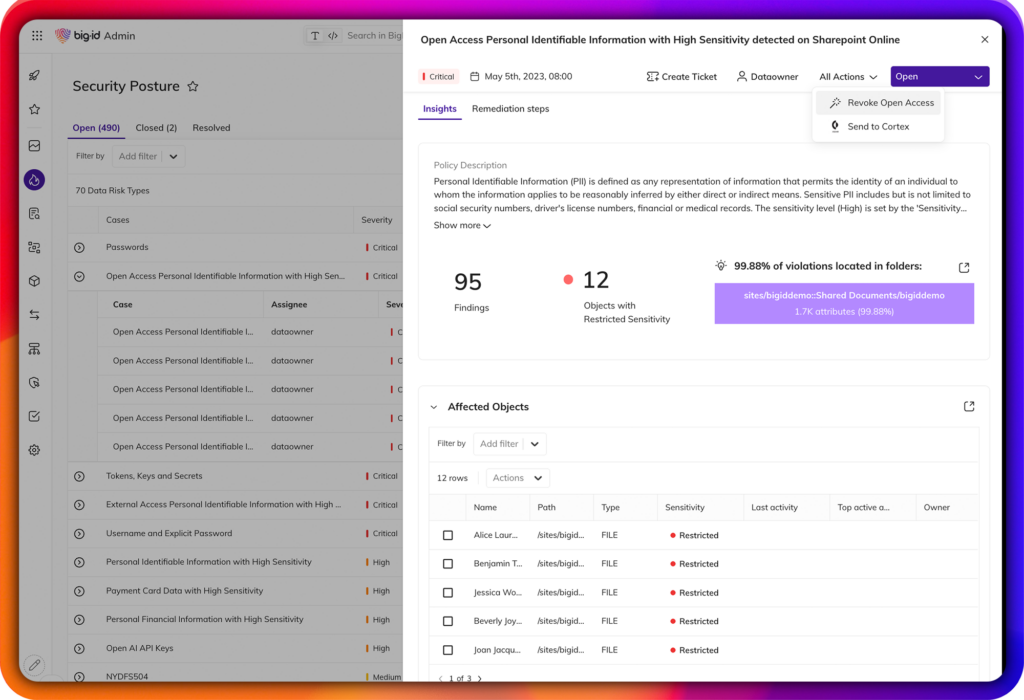Open the All Actions dropdown
This screenshot has width=1024, height=700.
click(x=848, y=77)
